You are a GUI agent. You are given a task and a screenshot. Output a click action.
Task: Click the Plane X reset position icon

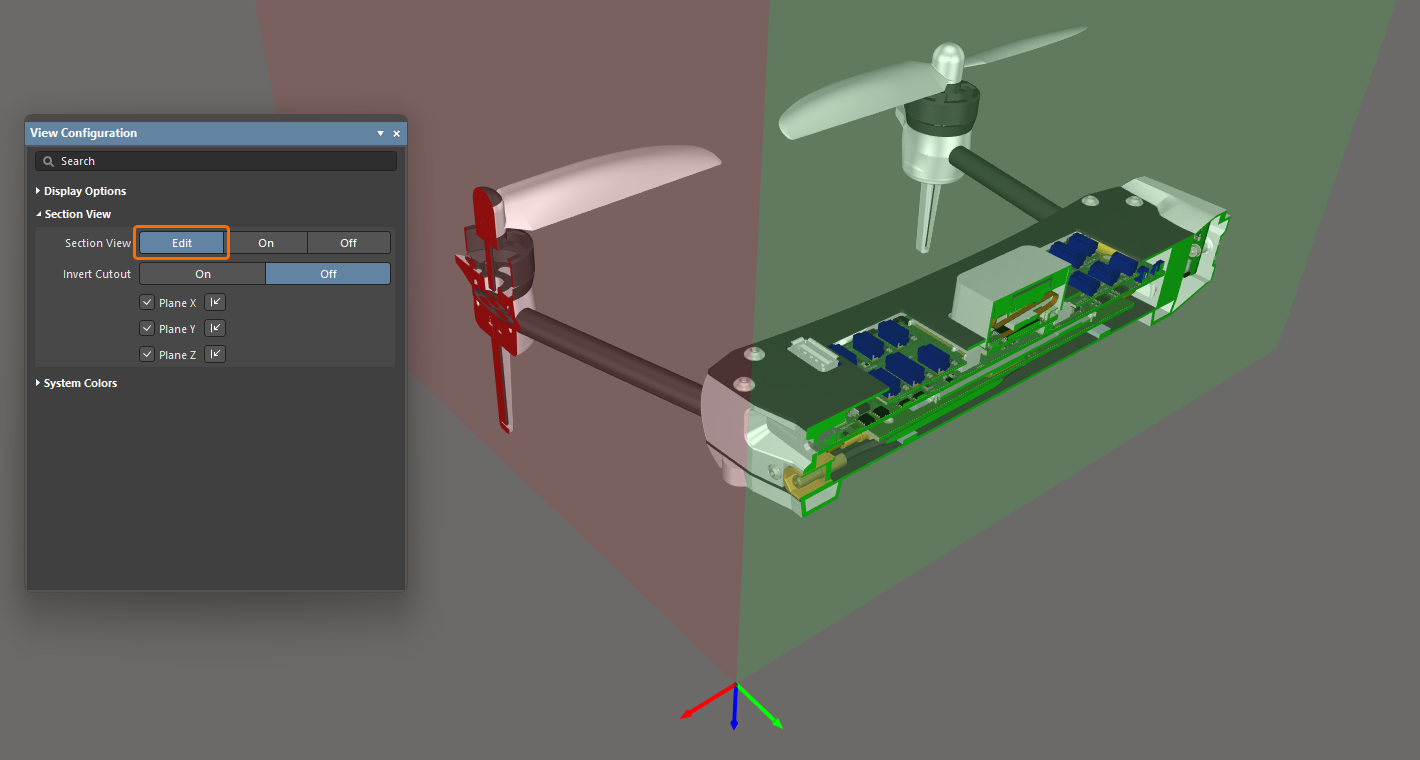click(x=215, y=302)
